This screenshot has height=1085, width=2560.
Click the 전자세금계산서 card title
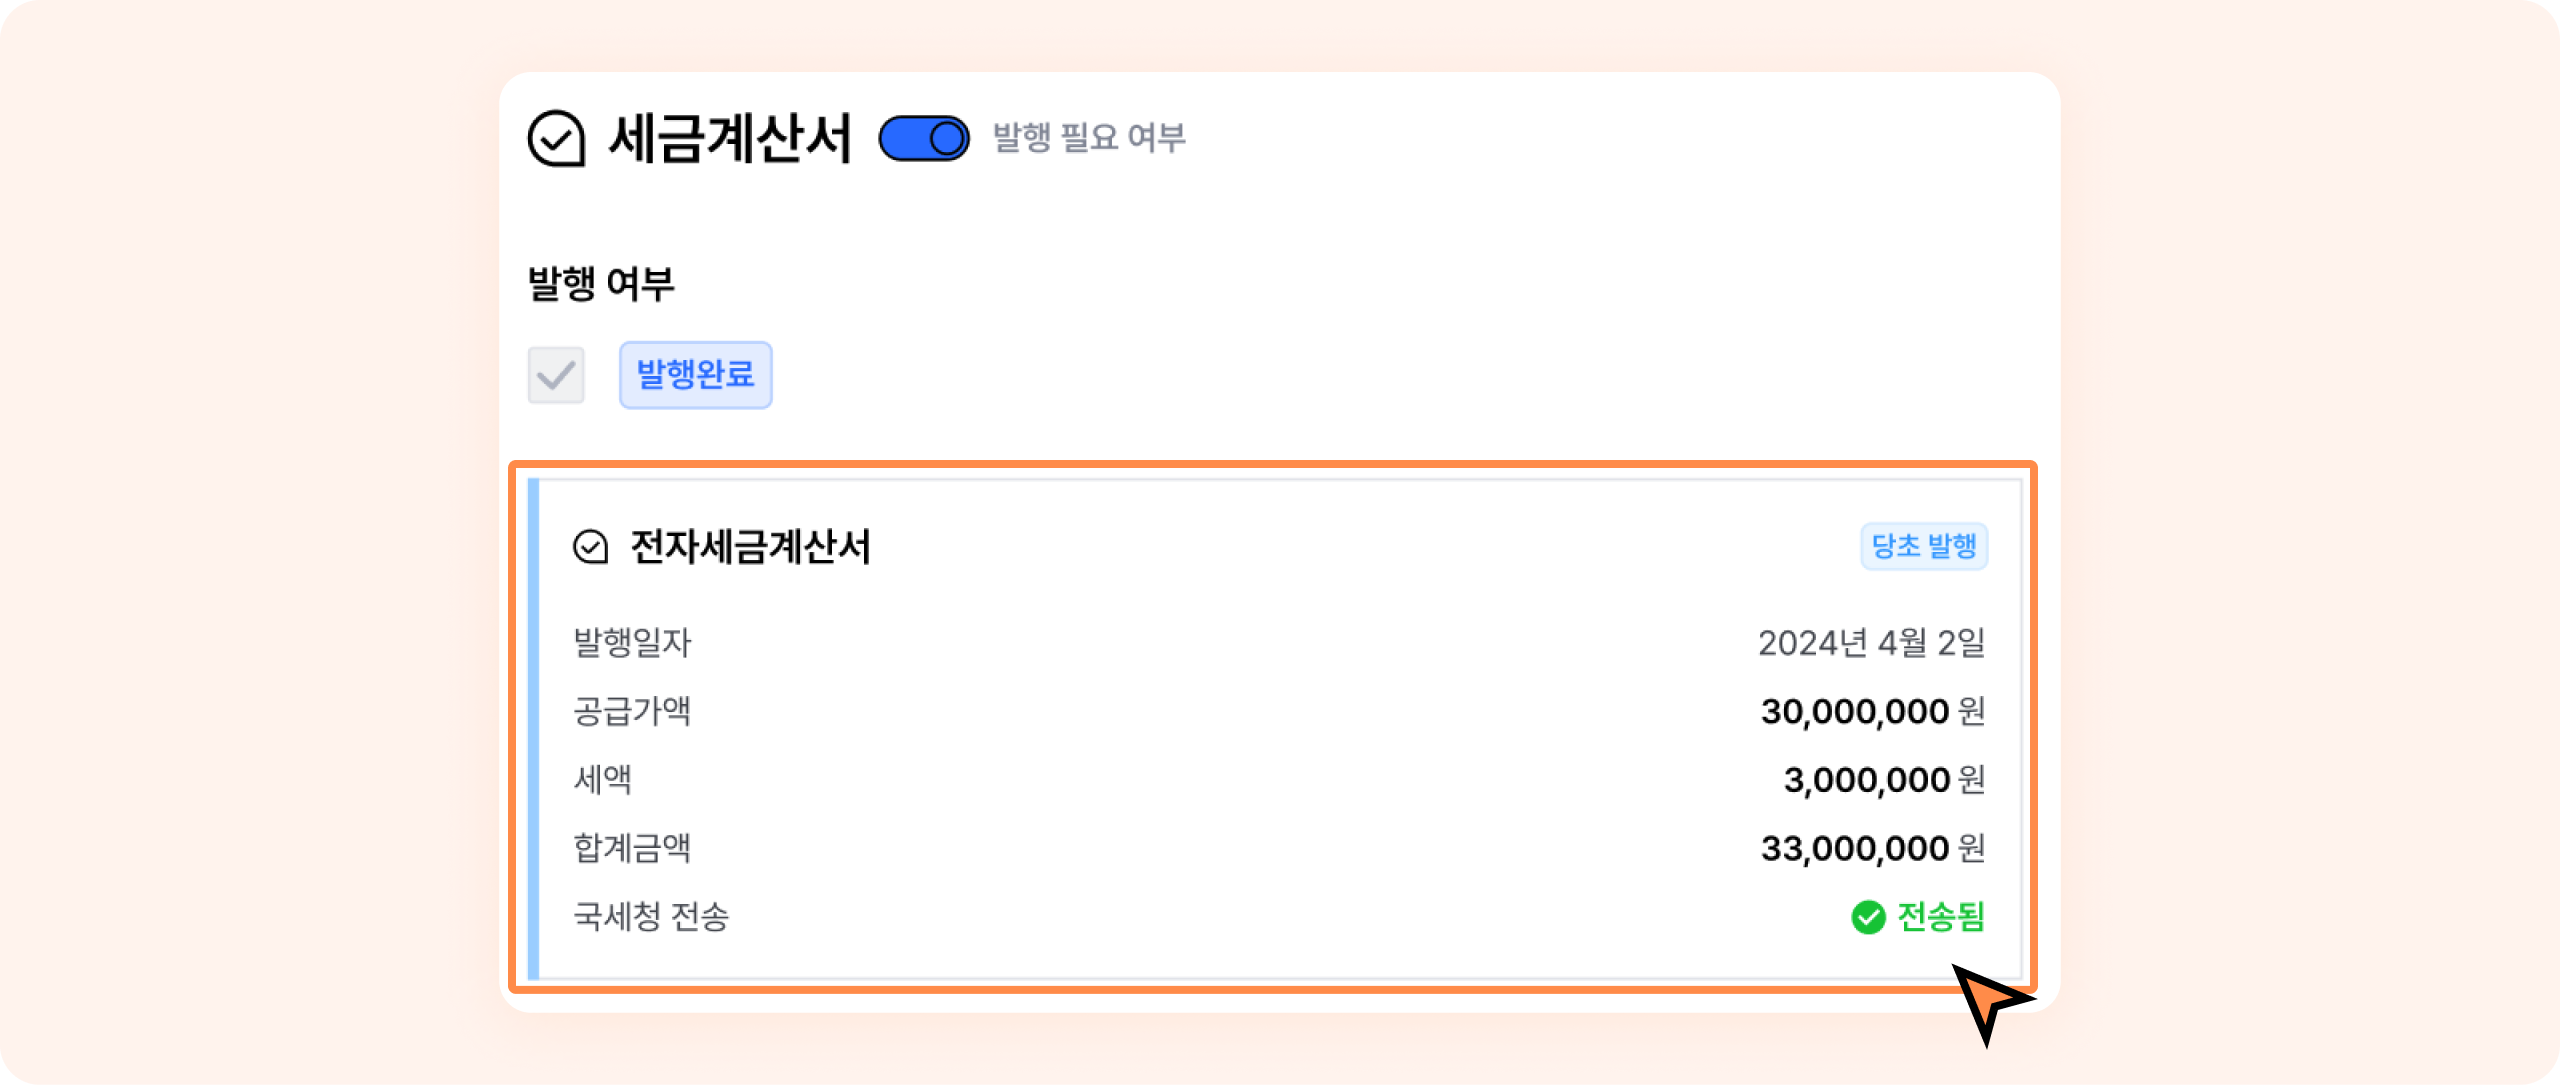click(x=750, y=547)
